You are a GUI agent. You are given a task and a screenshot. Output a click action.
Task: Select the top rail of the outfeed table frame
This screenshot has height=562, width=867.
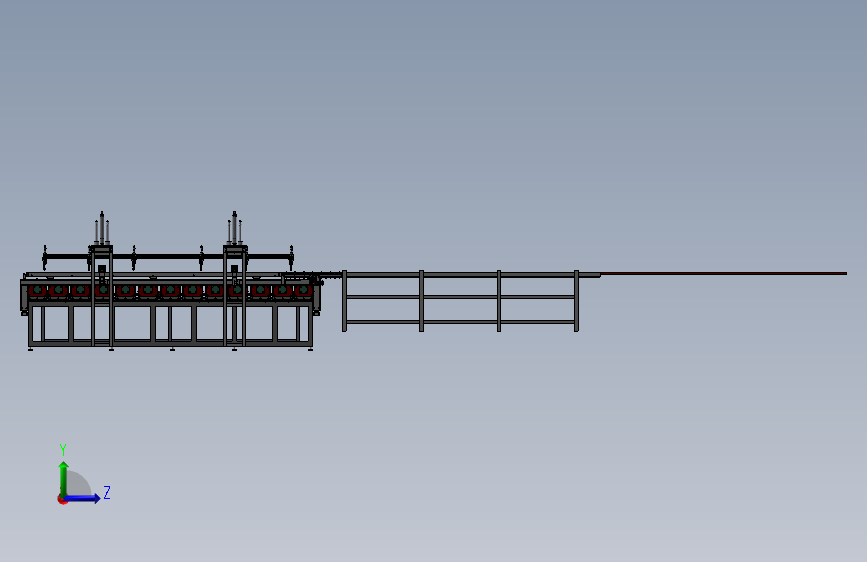(x=471, y=274)
